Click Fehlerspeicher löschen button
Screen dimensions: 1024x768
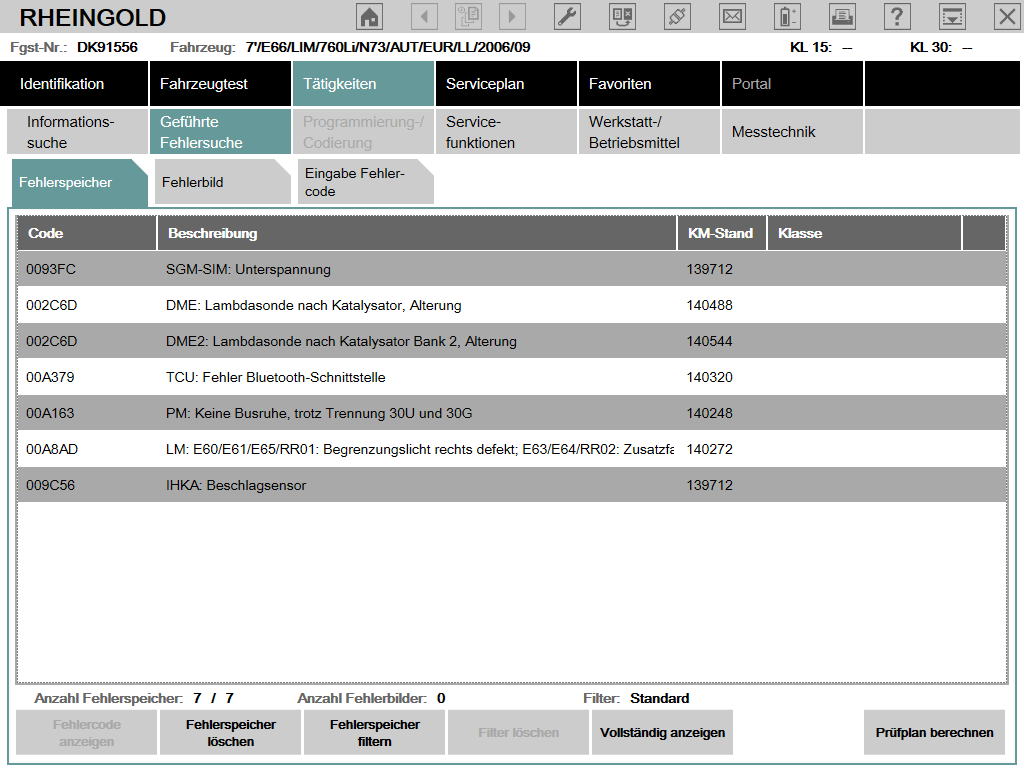231,733
